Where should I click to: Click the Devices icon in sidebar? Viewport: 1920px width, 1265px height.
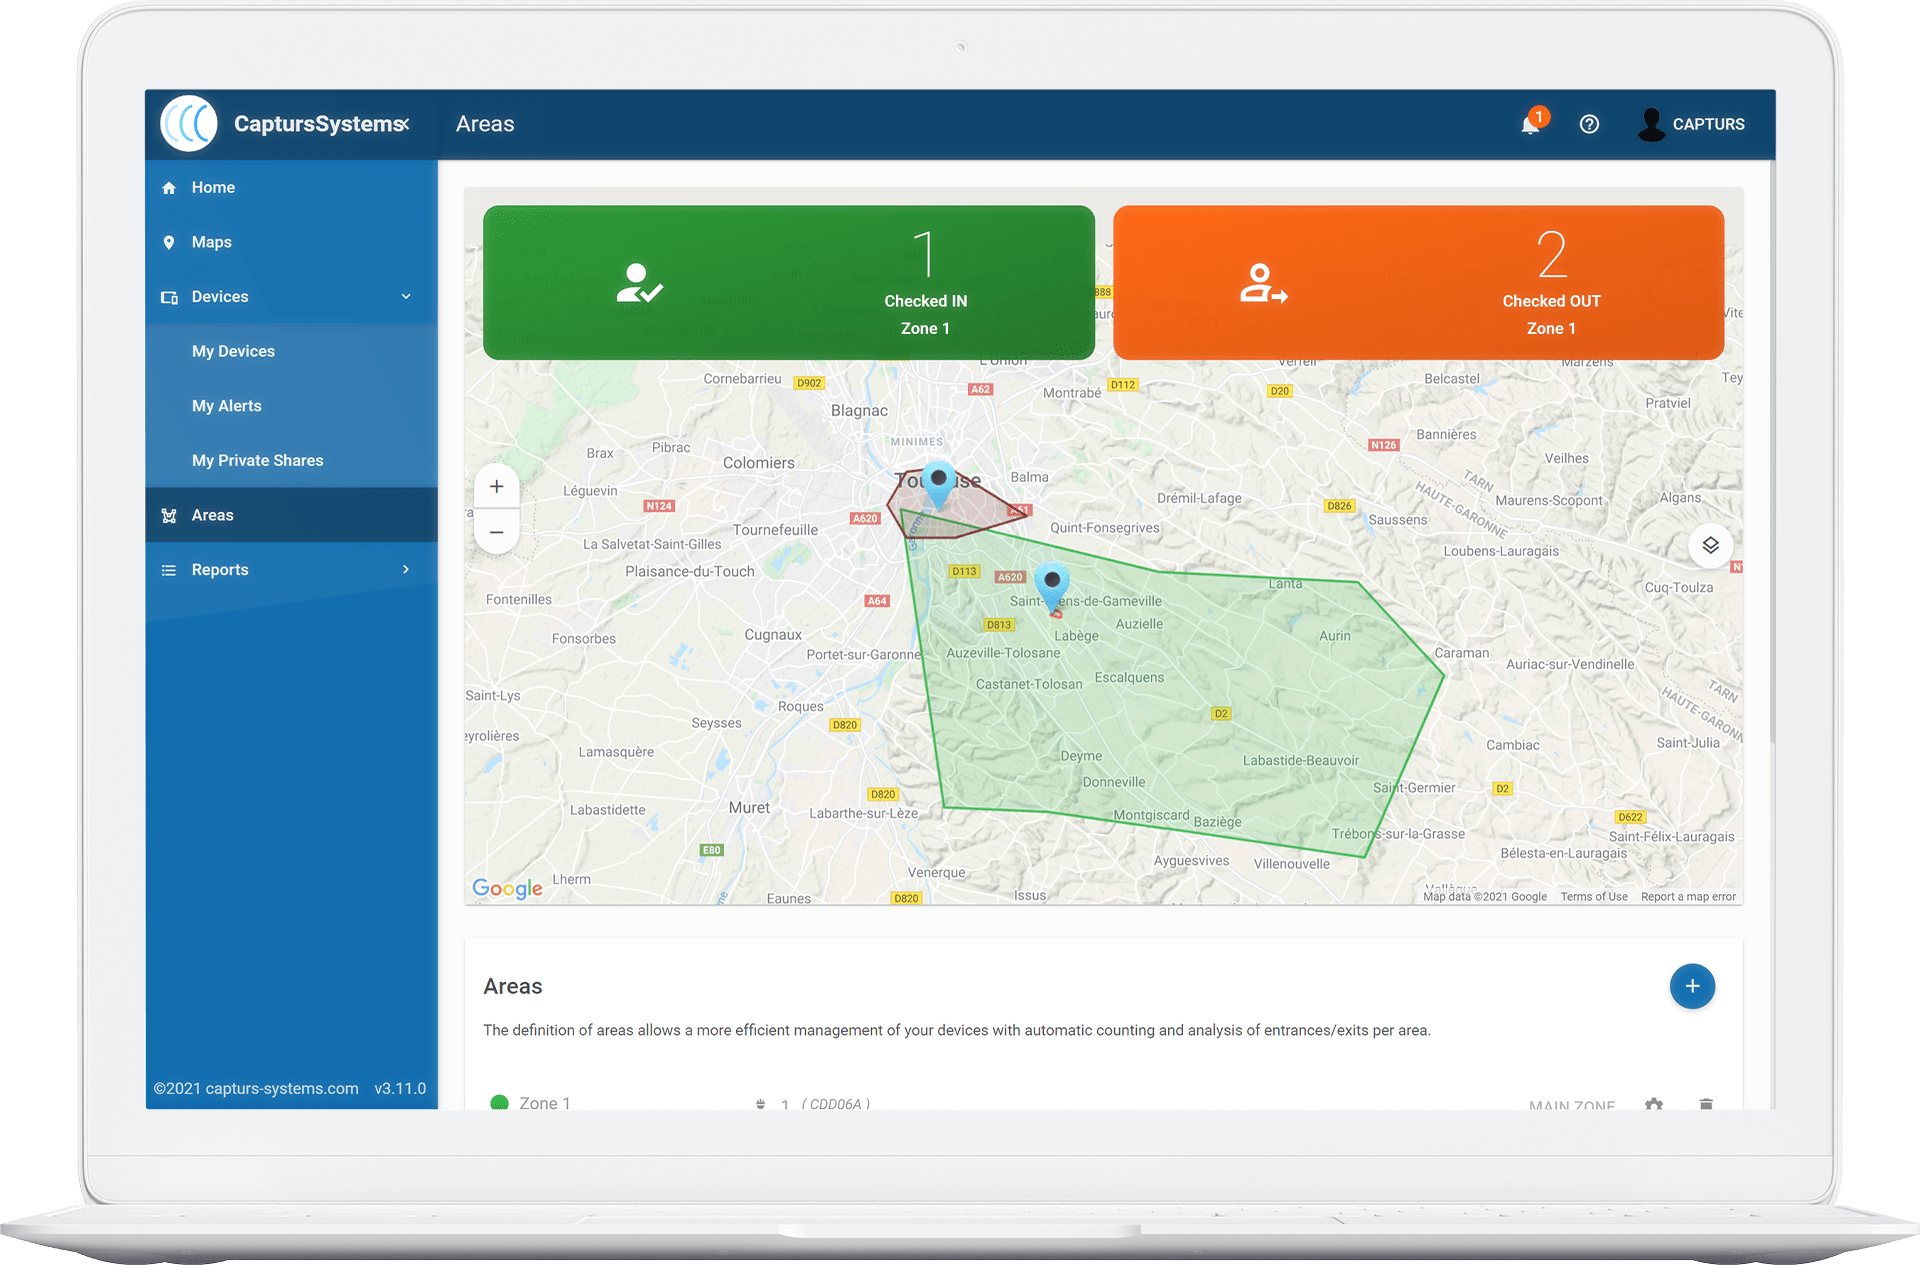pyautogui.click(x=169, y=297)
